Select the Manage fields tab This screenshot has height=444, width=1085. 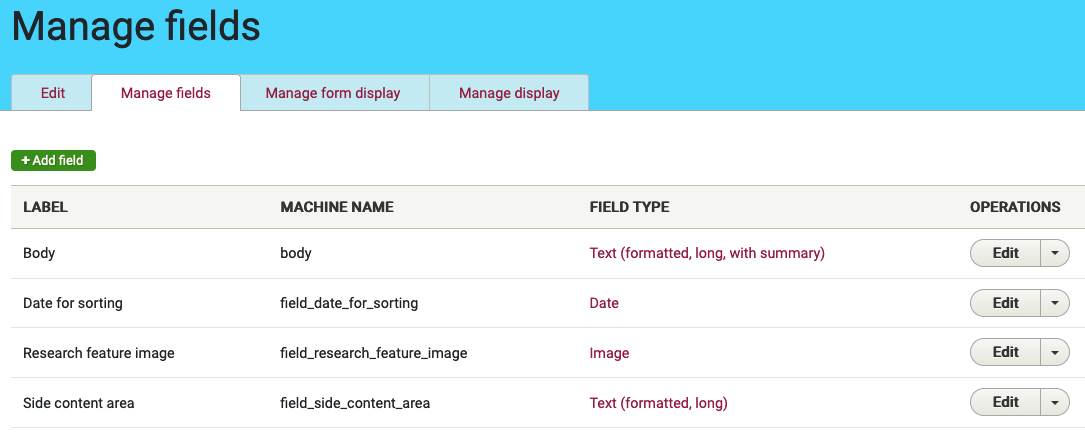pos(166,93)
